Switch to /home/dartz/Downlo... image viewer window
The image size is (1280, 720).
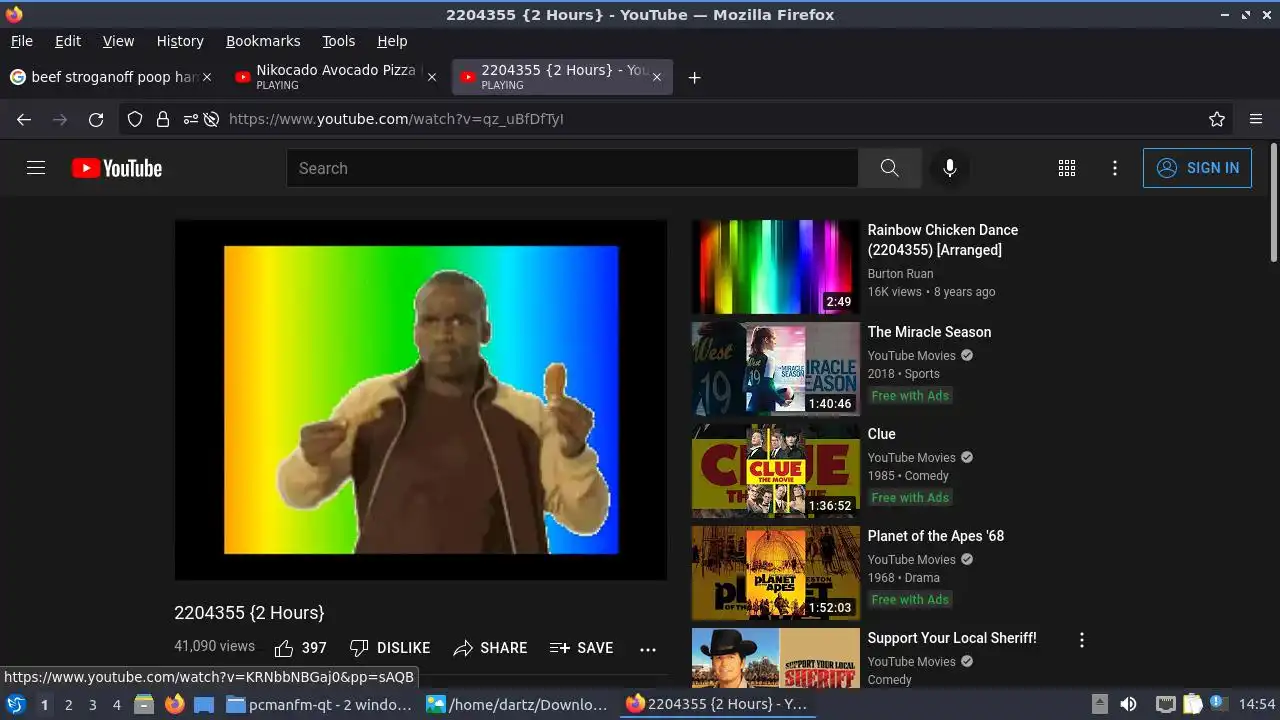518,704
